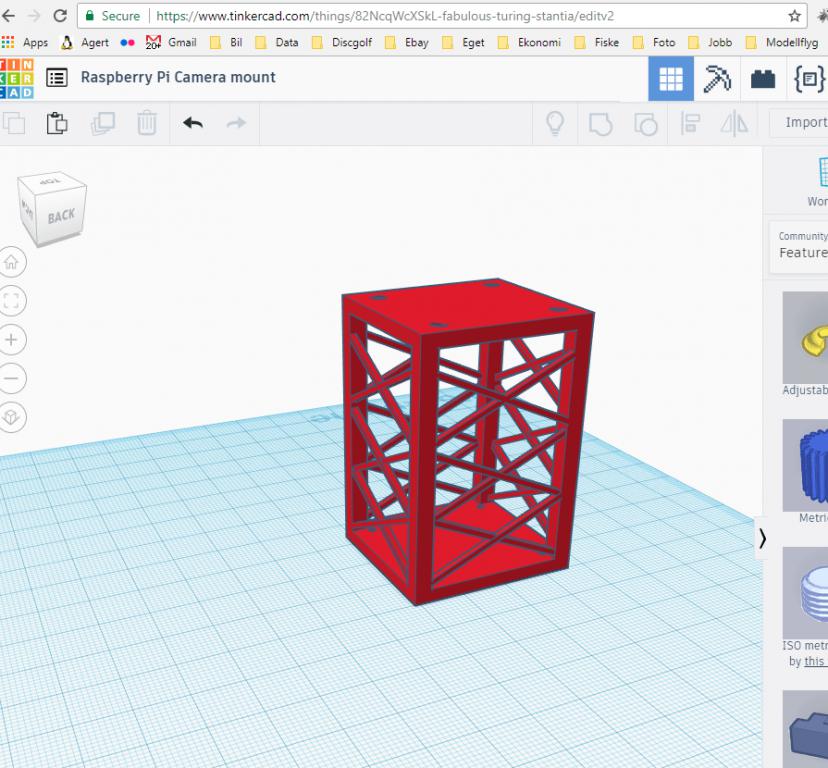Click the Undo arrow
Screen dimensions: 828x768
pyautogui.click(x=193, y=123)
